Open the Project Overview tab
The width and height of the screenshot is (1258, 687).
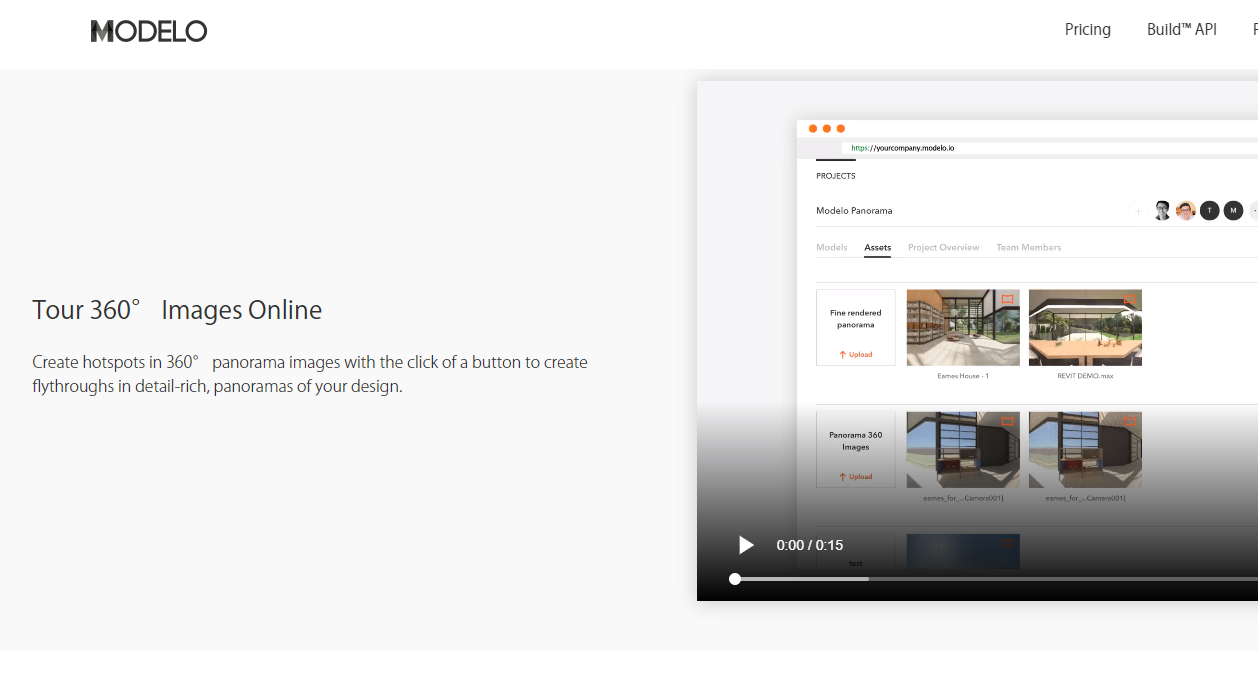pos(943,247)
